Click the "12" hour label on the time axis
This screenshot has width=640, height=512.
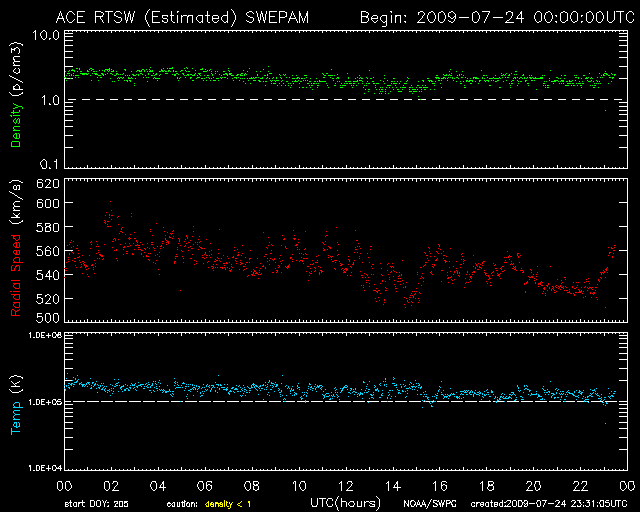pyautogui.click(x=346, y=486)
